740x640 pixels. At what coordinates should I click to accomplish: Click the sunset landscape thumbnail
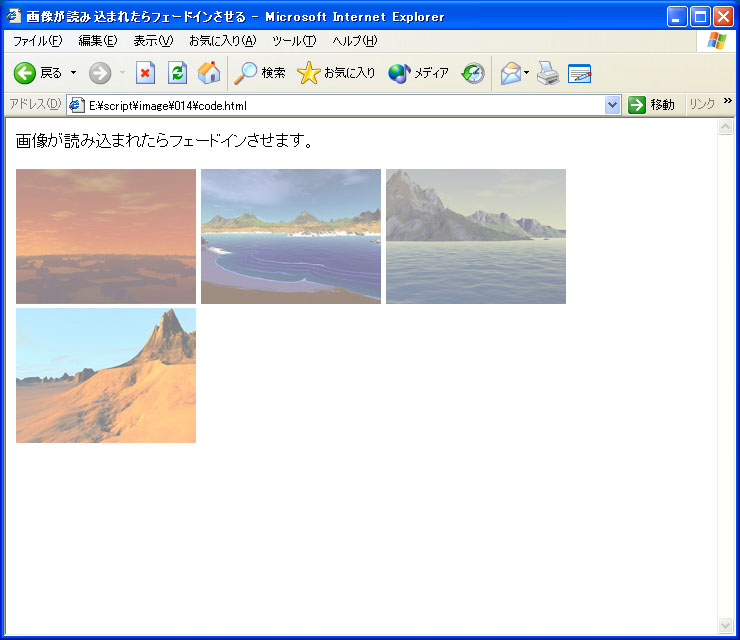pyautogui.click(x=106, y=236)
